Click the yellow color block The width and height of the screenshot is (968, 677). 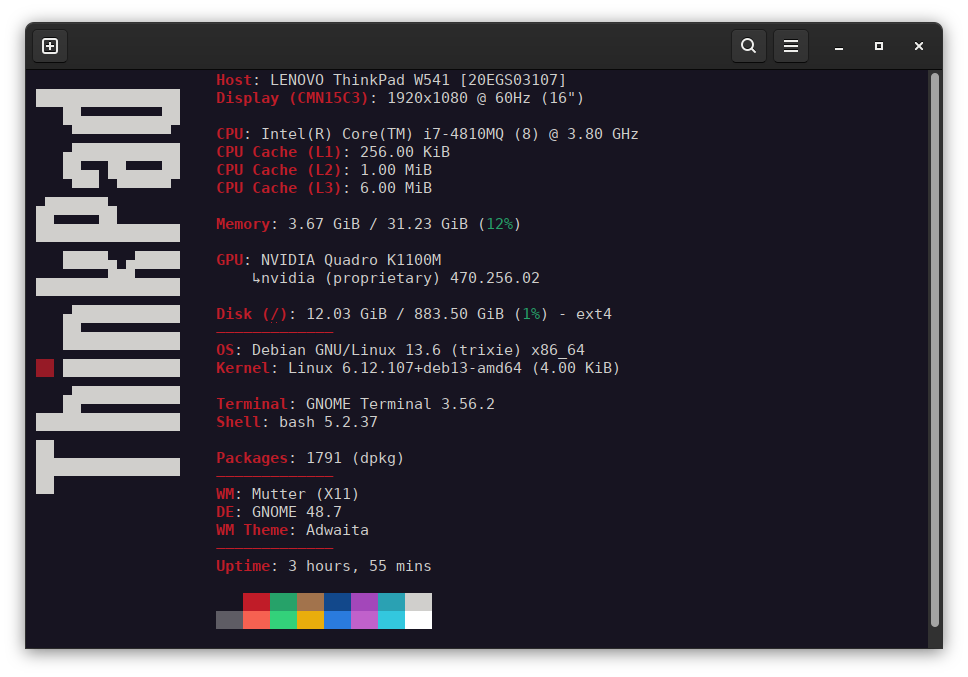(311, 620)
